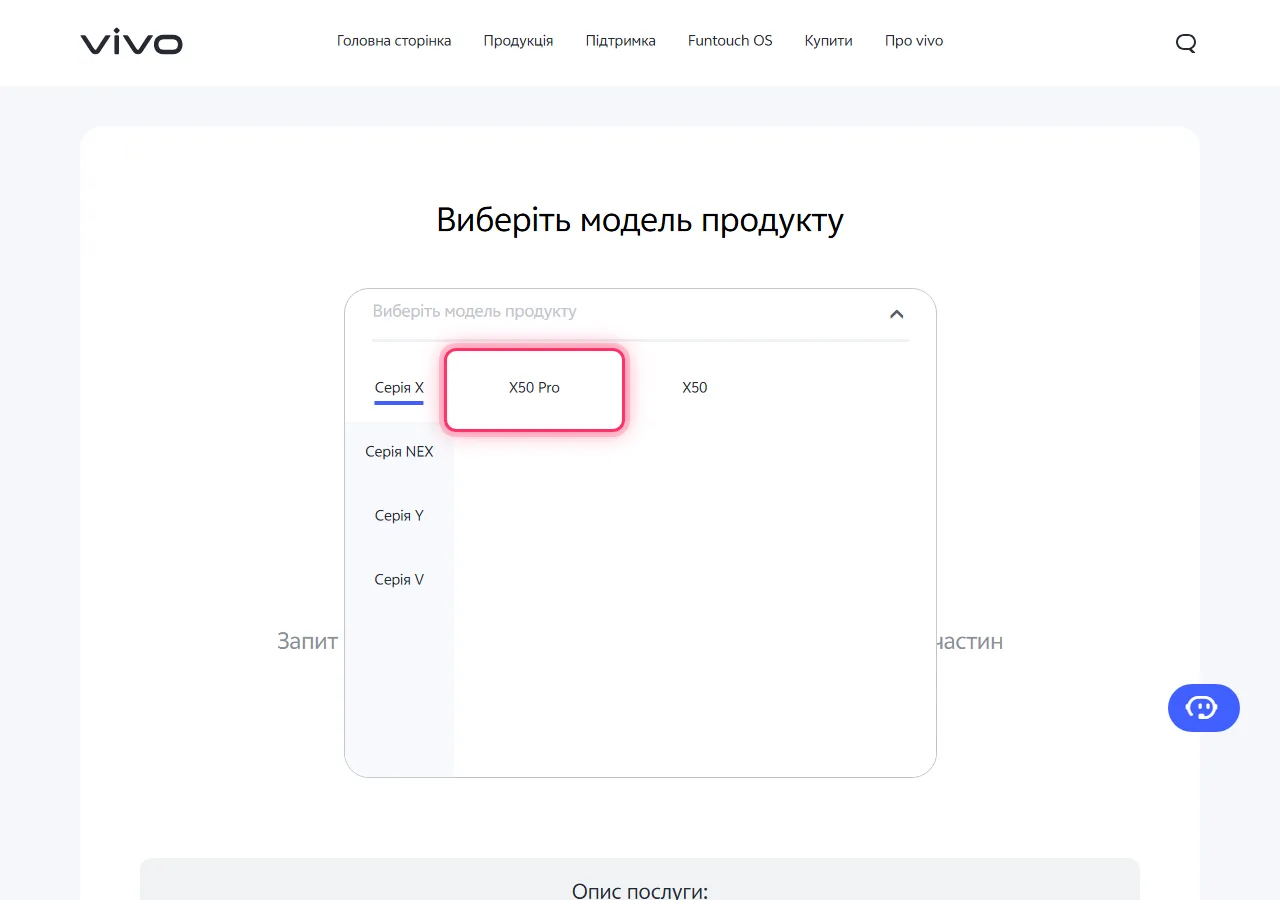Open Продукція menu item

[x=518, y=41]
